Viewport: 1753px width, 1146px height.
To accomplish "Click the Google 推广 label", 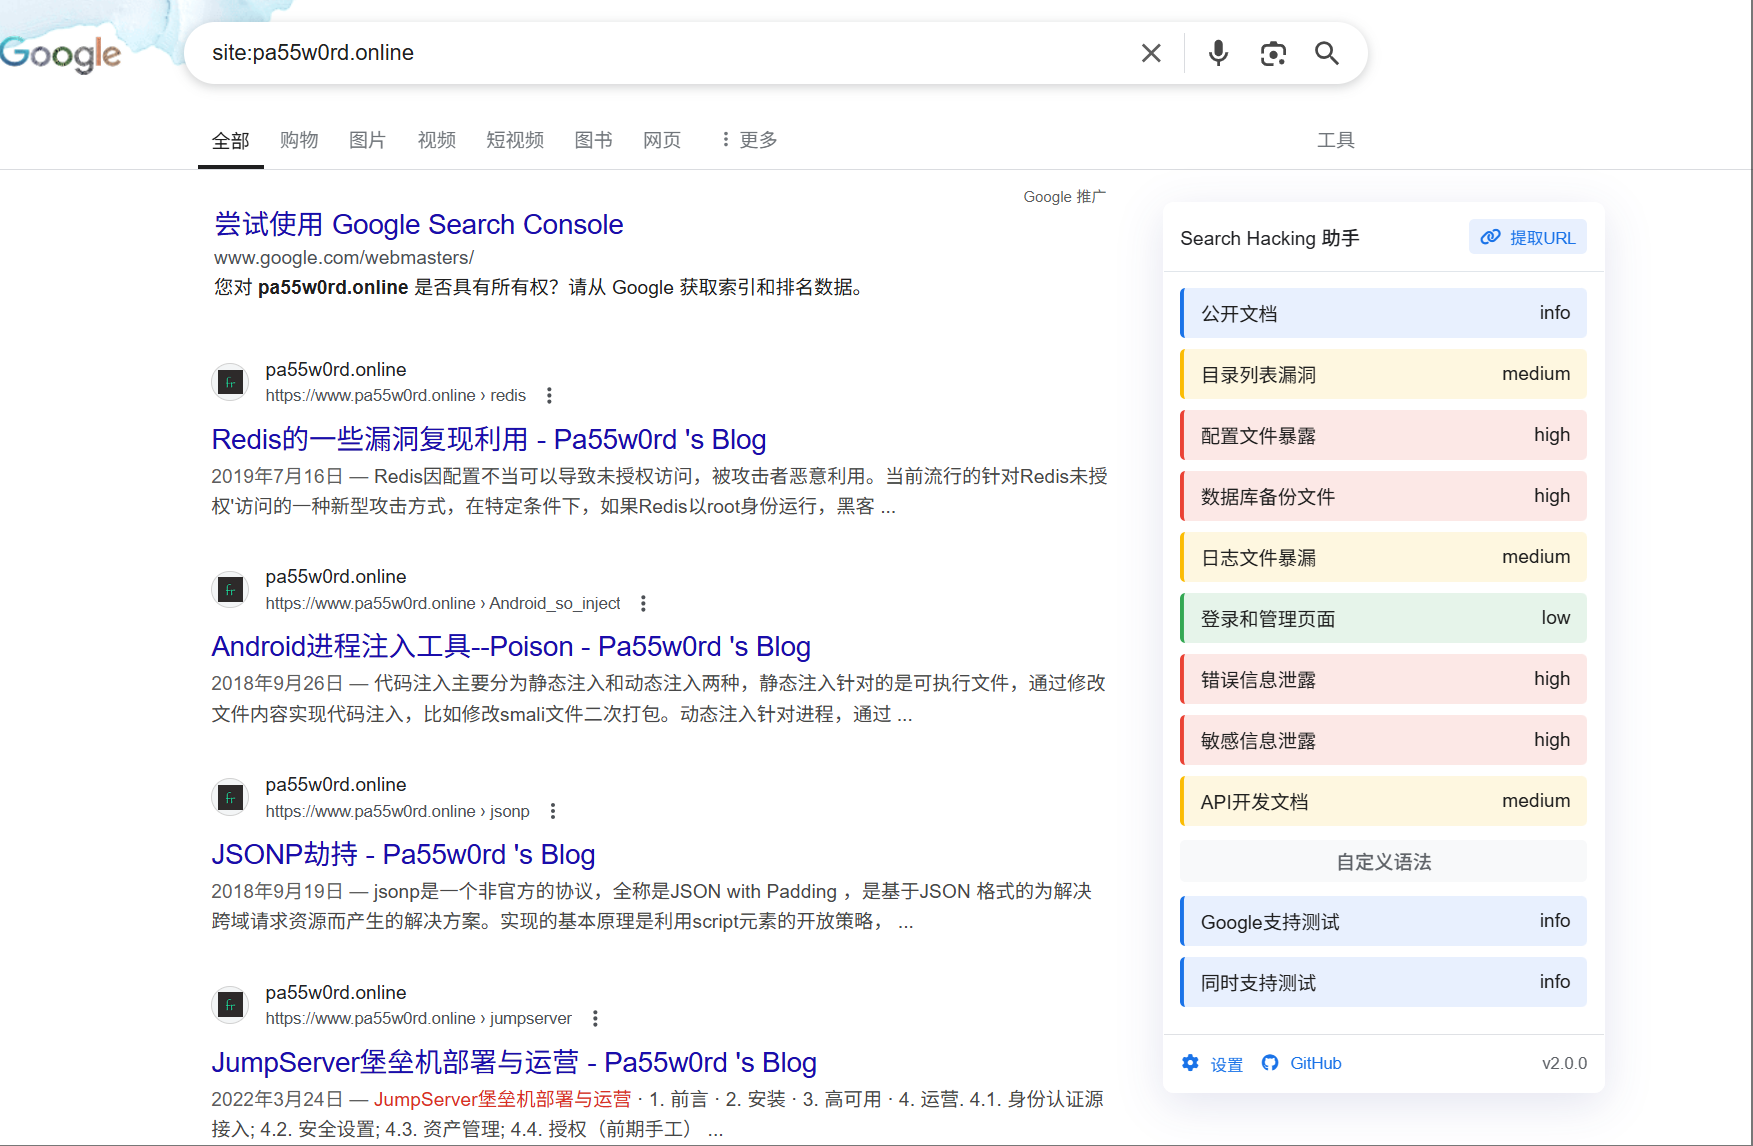I will click(x=1064, y=197).
